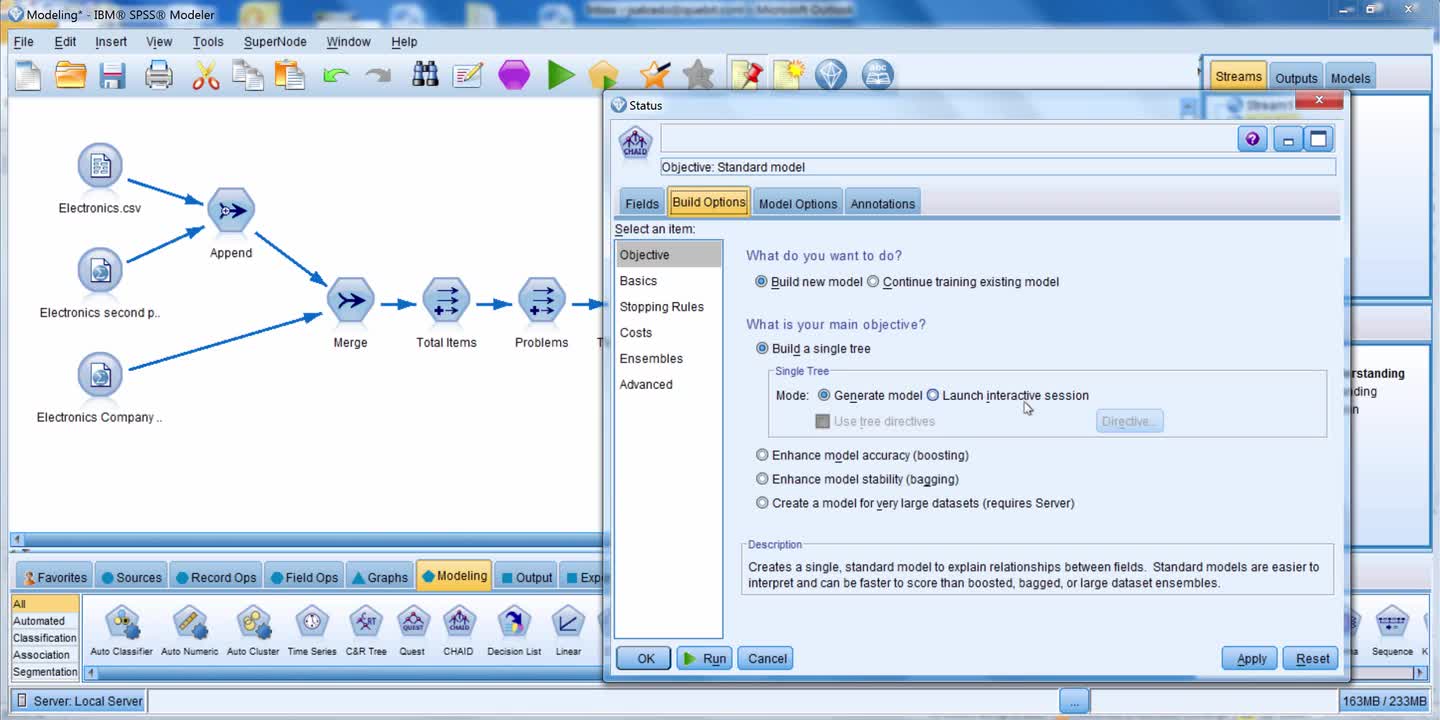Pick the Auto Classifier palette node

coord(121,624)
